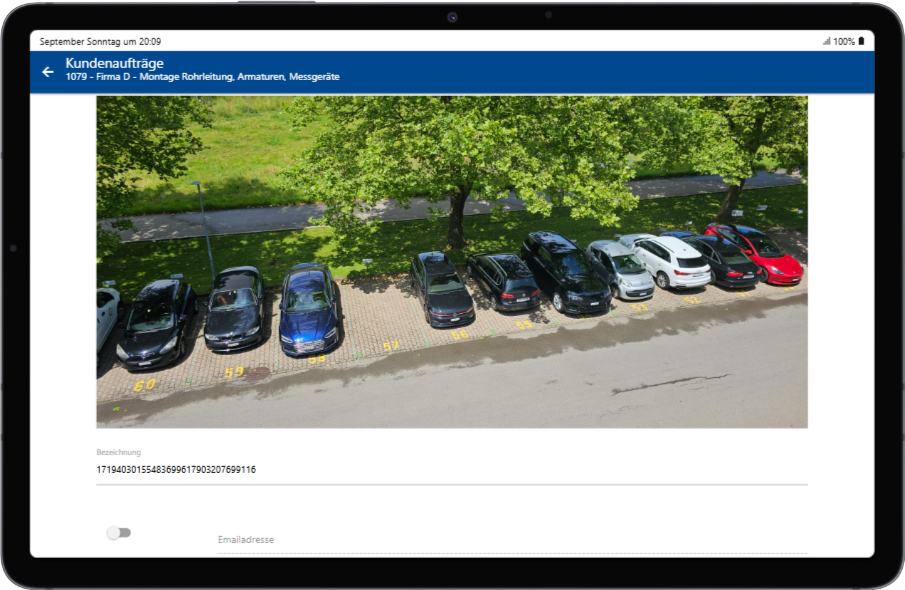Viewport: 905px width, 590px height.
Task: Open the parking lot photo
Action: (451, 262)
